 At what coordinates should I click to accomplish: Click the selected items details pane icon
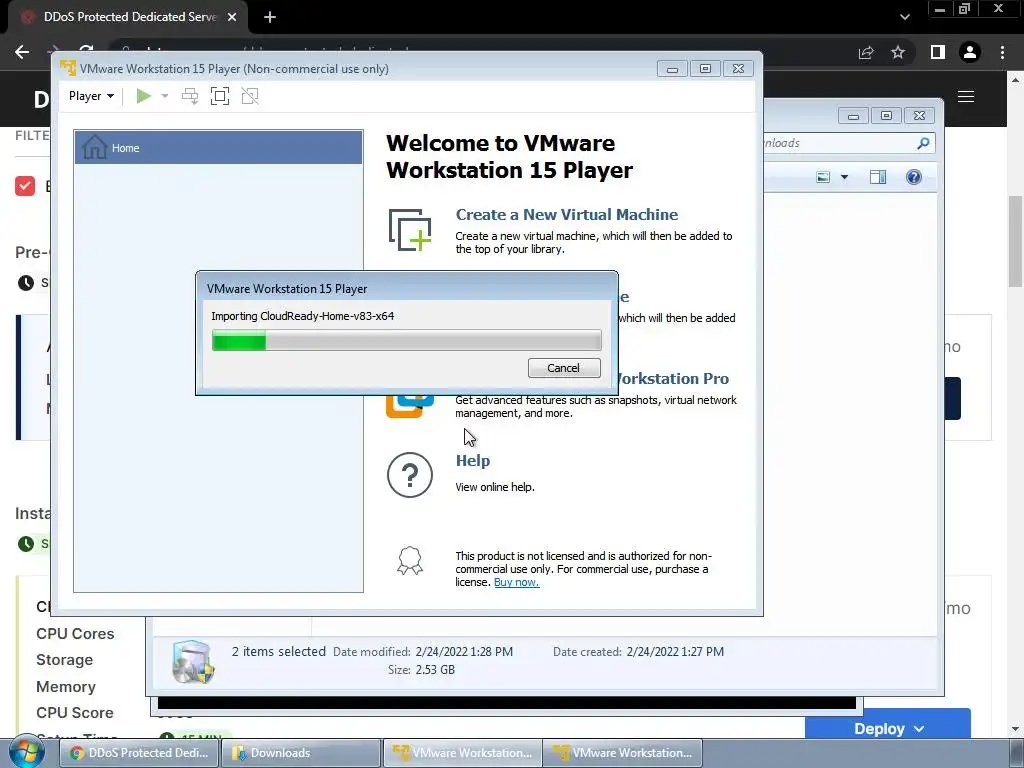193,661
